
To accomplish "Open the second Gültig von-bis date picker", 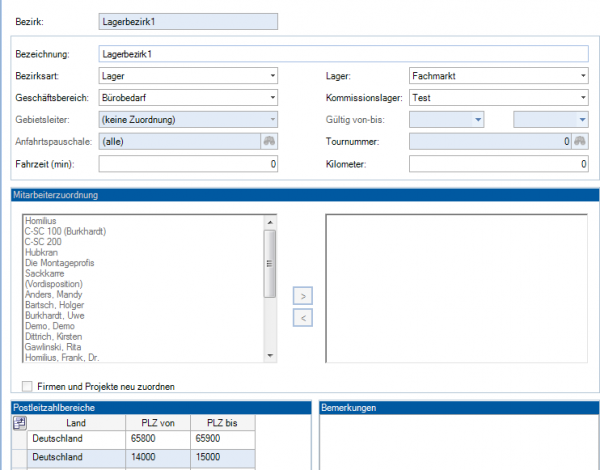I will pos(581,120).
